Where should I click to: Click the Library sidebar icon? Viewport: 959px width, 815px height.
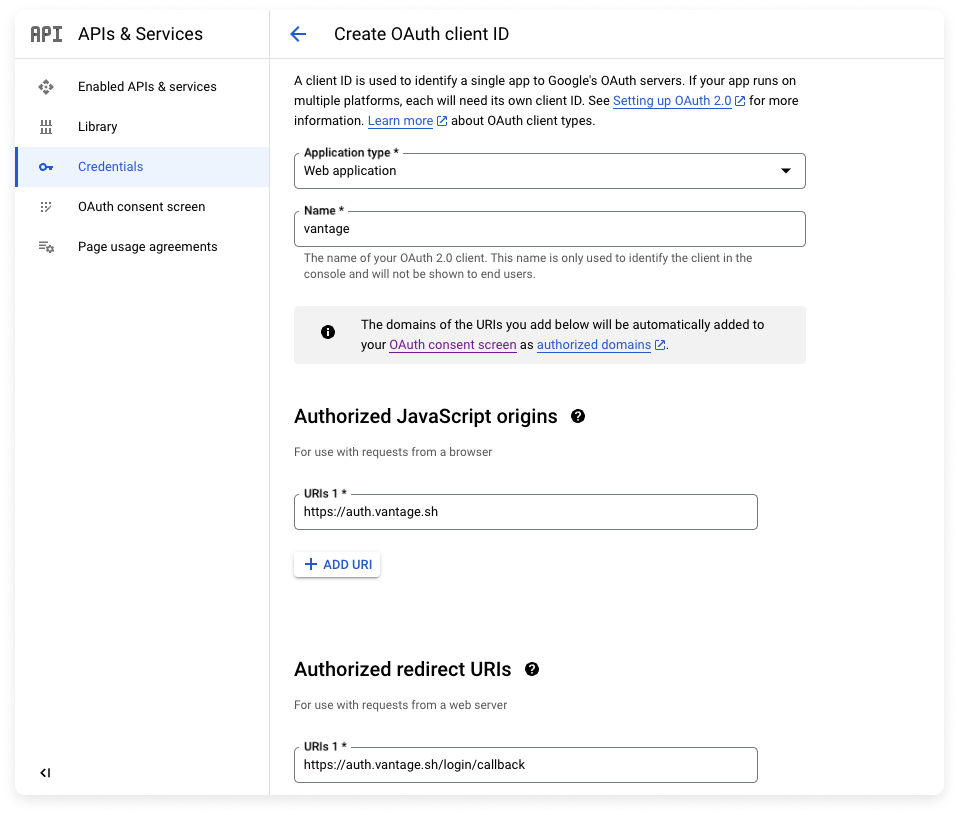point(46,127)
